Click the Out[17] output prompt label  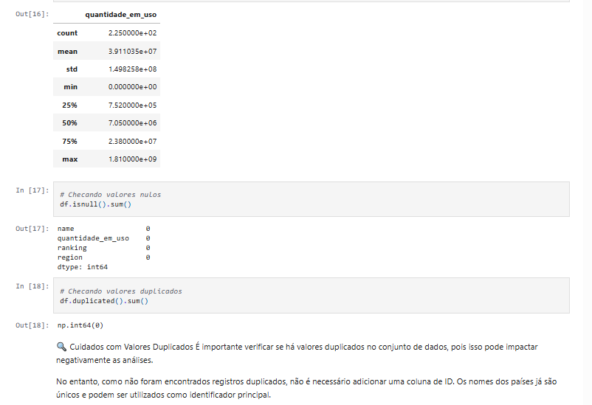(x=32, y=228)
